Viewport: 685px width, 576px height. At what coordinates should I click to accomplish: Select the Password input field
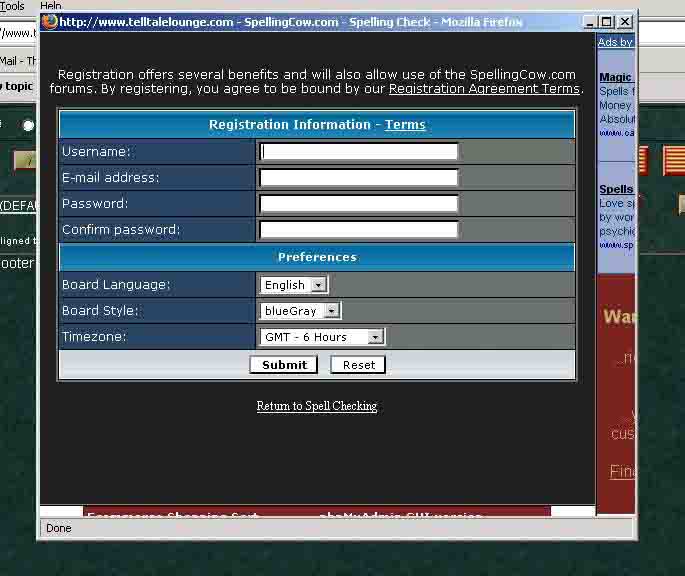[358, 204]
